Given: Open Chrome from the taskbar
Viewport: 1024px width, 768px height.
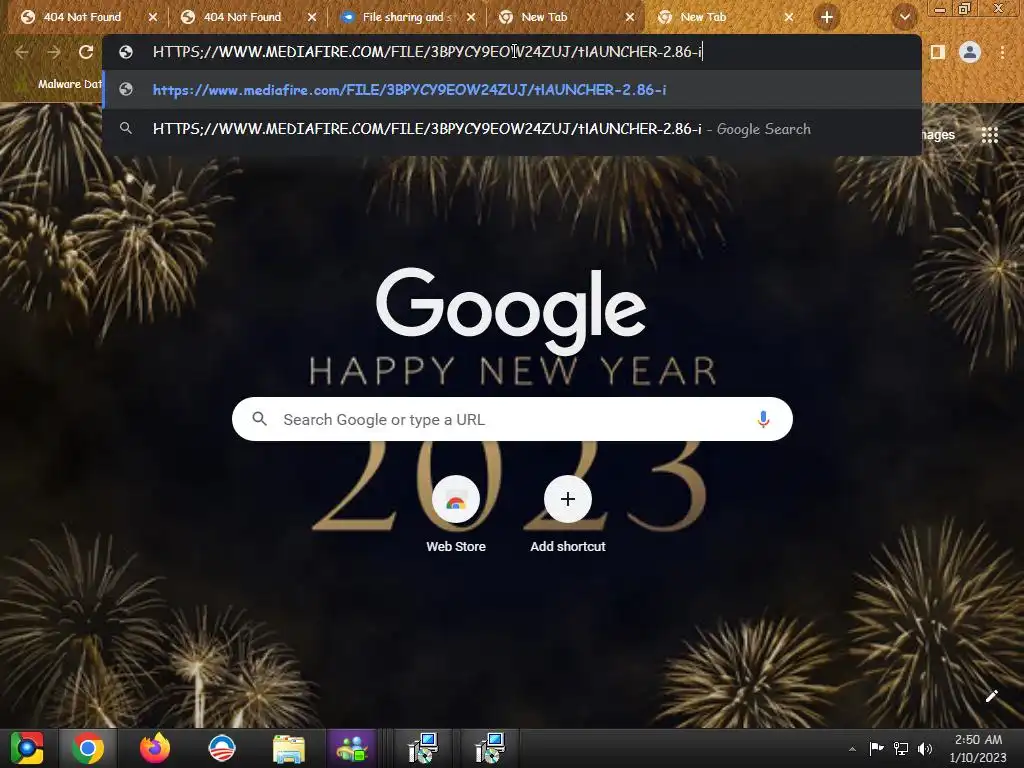Looking at the screenshot, I should point(88,748).
